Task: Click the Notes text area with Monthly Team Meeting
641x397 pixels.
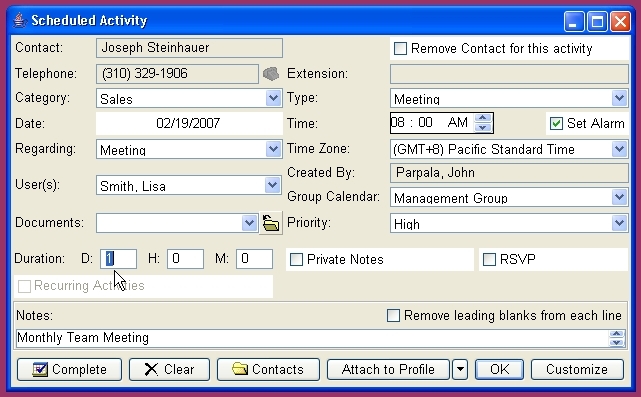Action: (x=313, y=338)
